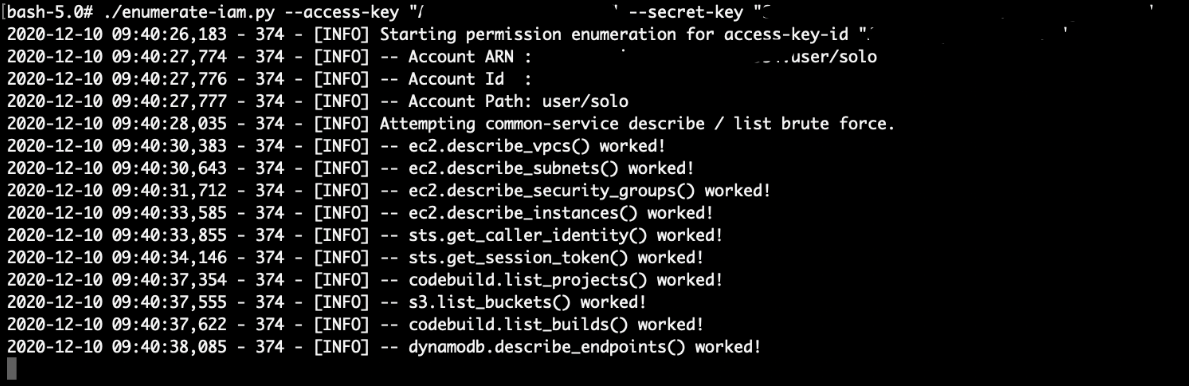Click the Account Id label

pyautogui.click(x=451, y=79)
